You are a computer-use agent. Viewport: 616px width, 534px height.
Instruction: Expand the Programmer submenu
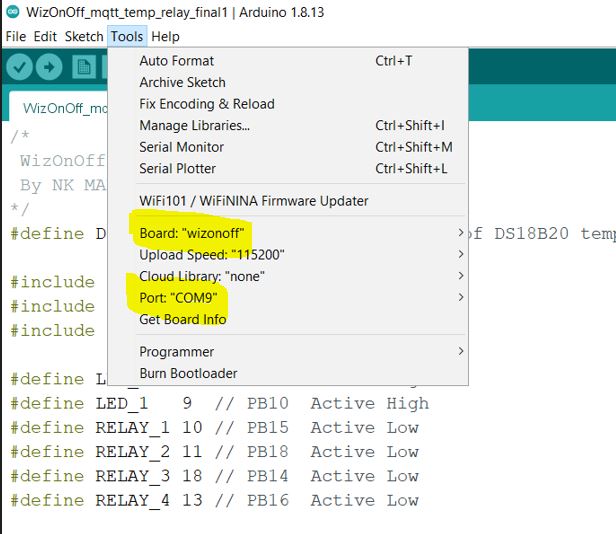coord(176,352)
